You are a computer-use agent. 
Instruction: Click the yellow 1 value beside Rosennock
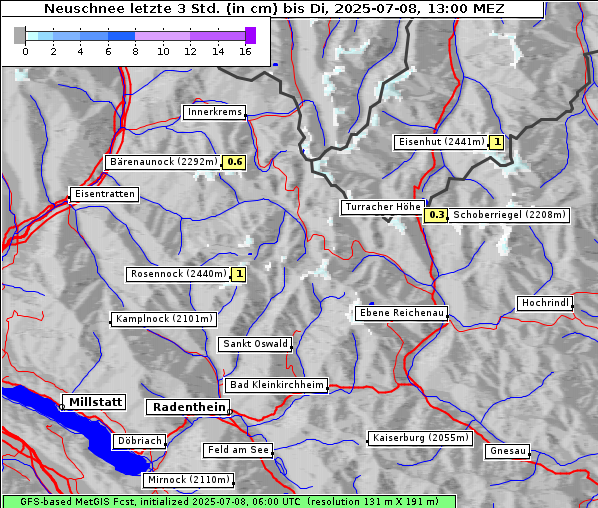click(239, 274)
